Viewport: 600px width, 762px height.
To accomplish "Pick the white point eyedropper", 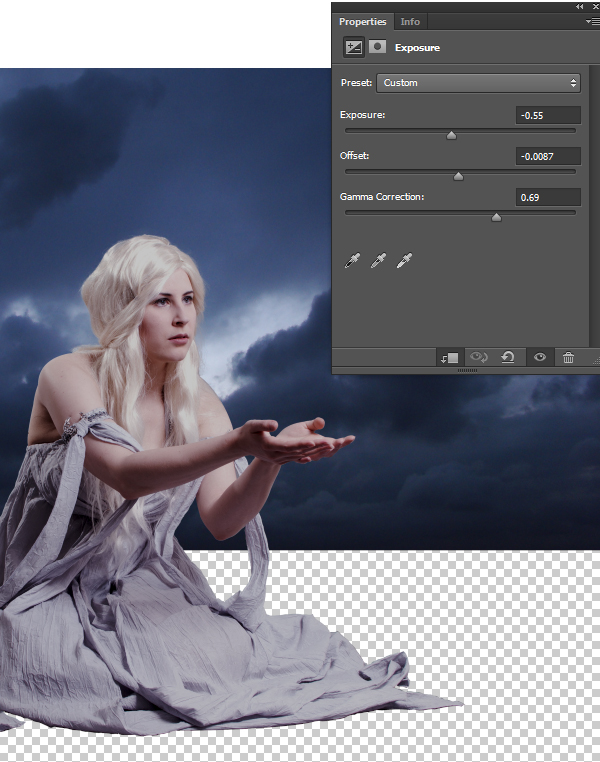I will tap(405, 261).
